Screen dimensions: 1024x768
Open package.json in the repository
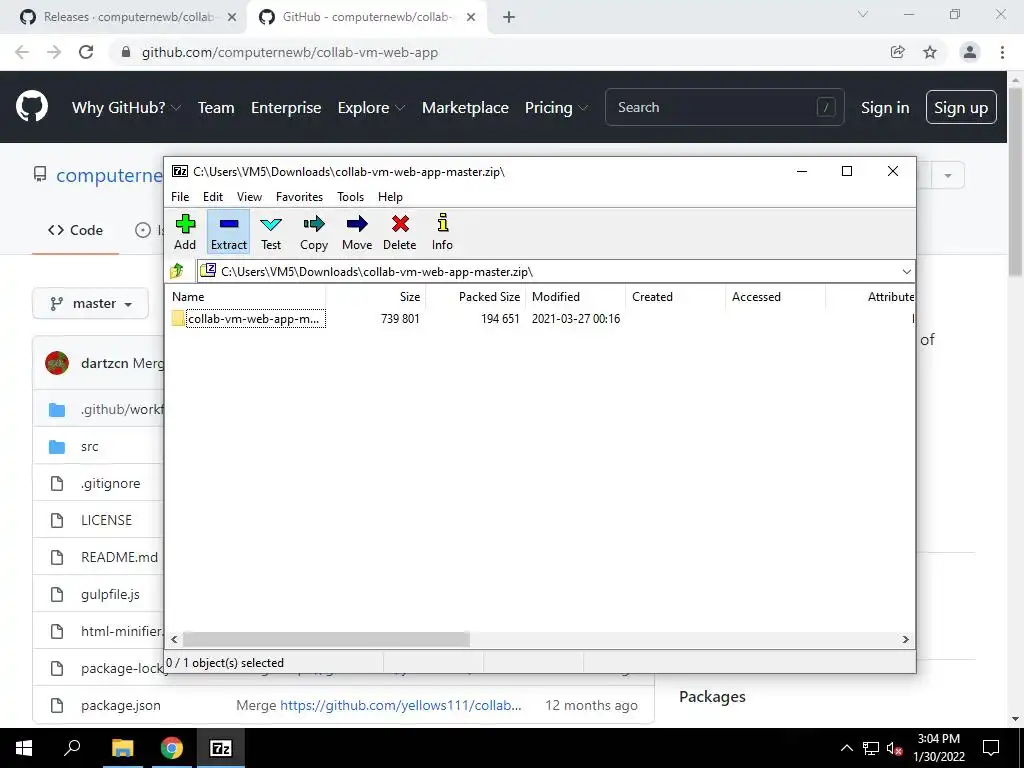pyautogui.click(x=121, y=705)
